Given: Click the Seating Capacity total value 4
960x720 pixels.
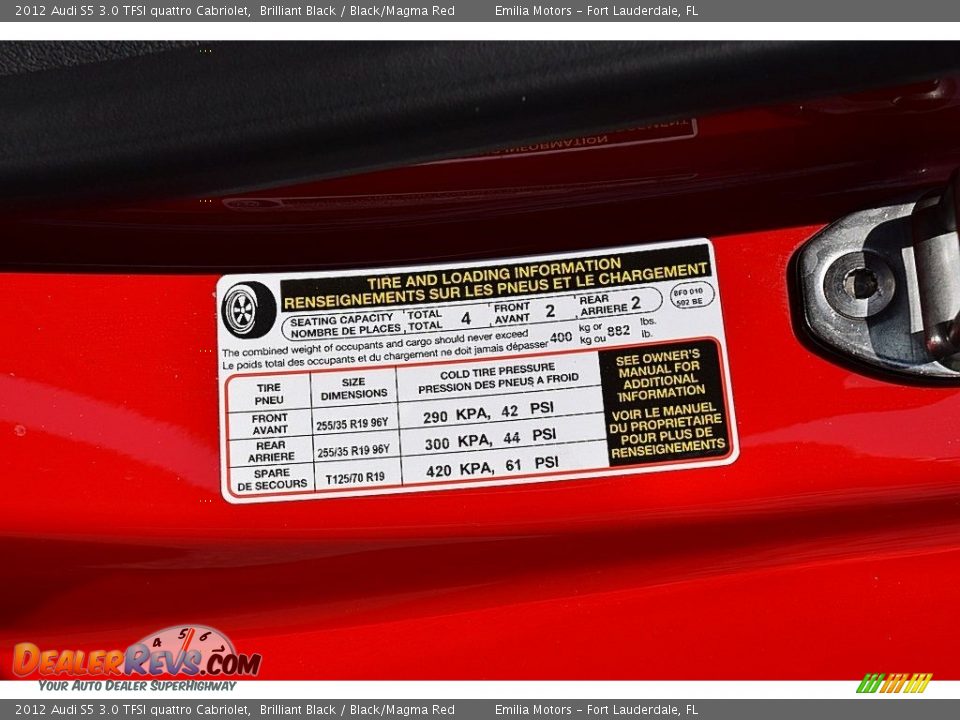Looking at the screenshot, I should tap(465, 319).
